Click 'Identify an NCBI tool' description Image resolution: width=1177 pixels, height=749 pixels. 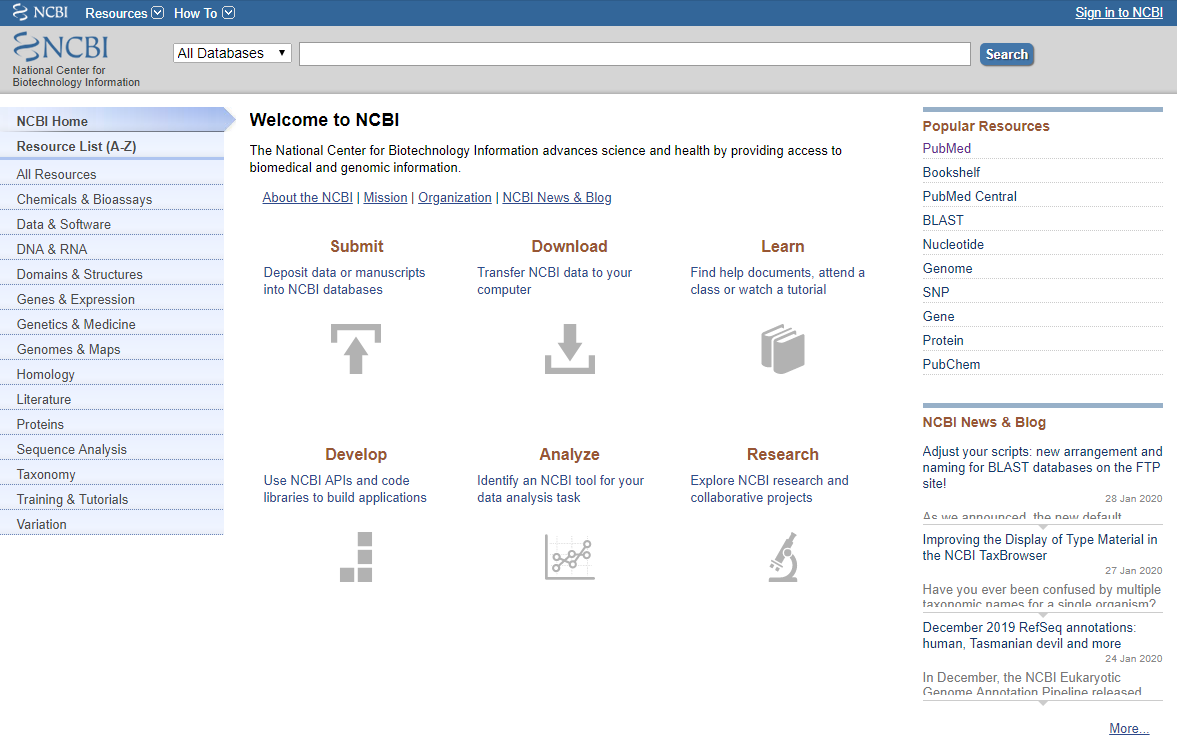(560, 489)
